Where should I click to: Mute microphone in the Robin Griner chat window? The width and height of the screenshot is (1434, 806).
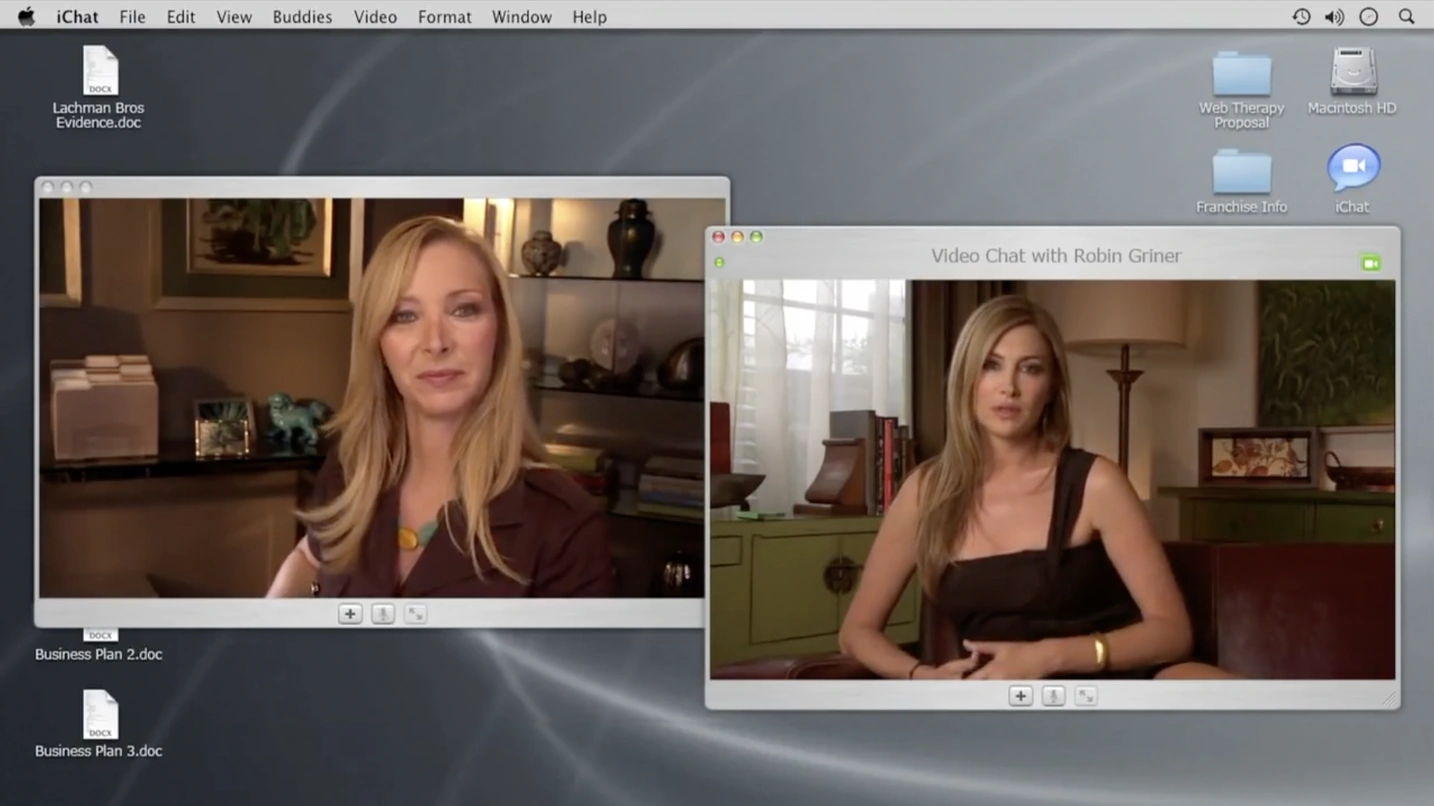(1053, 696)
